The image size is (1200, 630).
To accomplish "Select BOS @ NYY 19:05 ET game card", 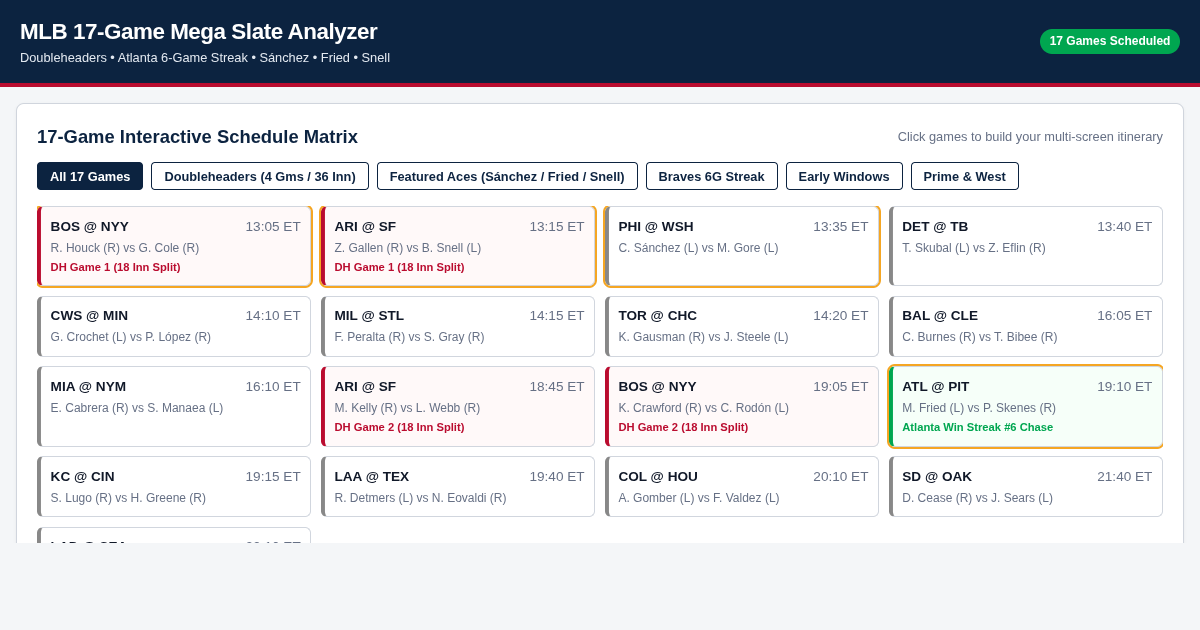I will pos(742,406).
